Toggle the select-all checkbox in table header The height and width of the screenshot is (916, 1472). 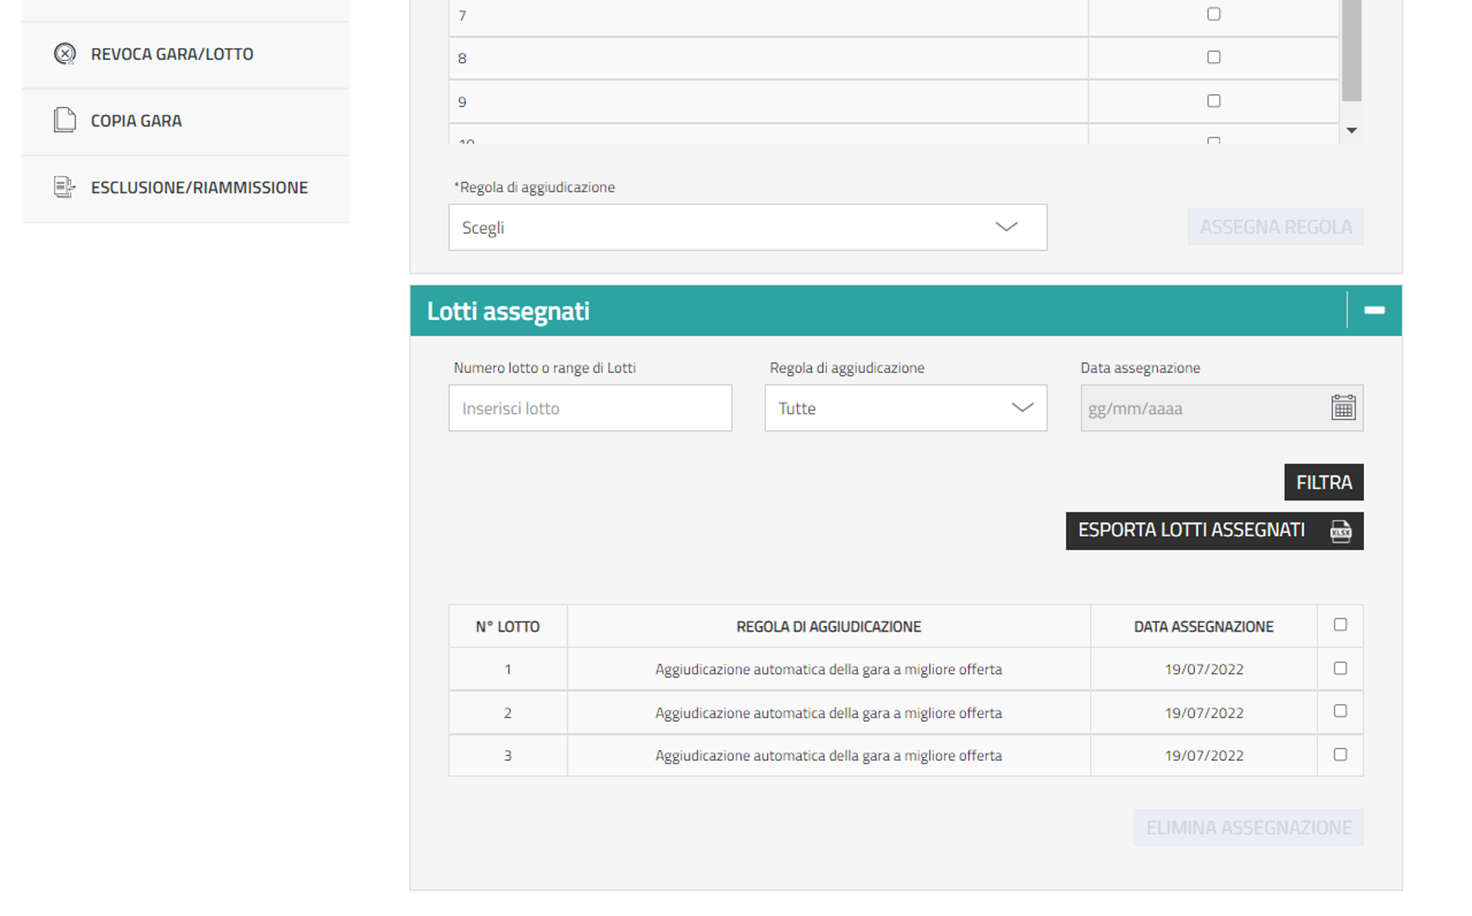point(1340,625)
